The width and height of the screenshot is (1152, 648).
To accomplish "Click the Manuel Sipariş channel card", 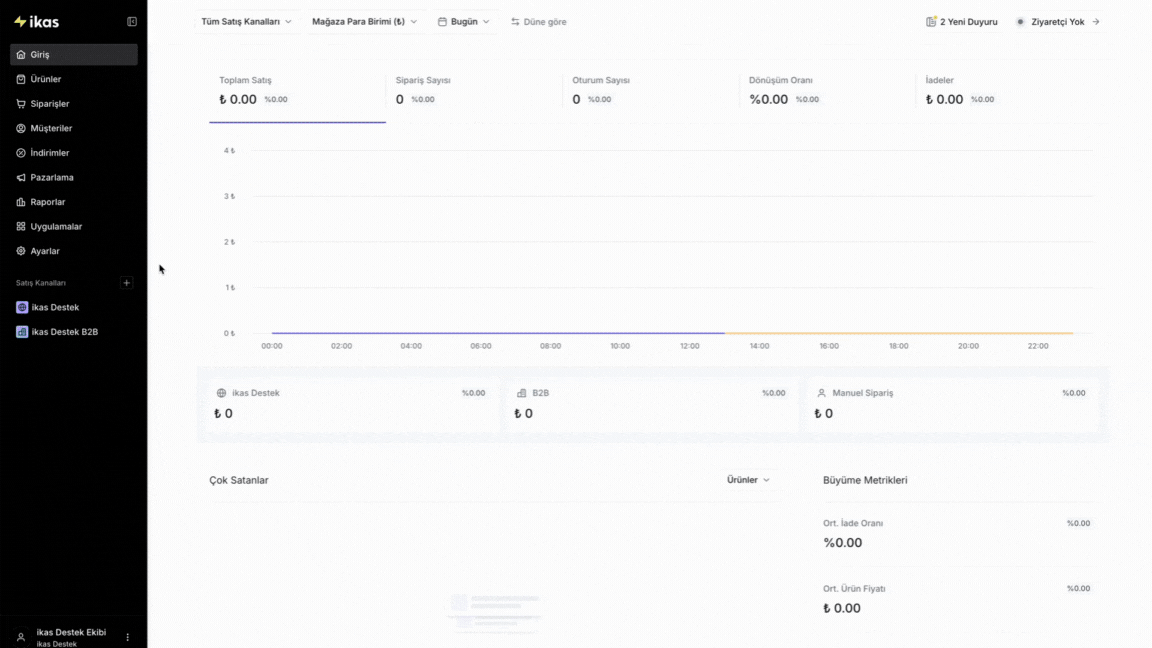I will point(951,404).
